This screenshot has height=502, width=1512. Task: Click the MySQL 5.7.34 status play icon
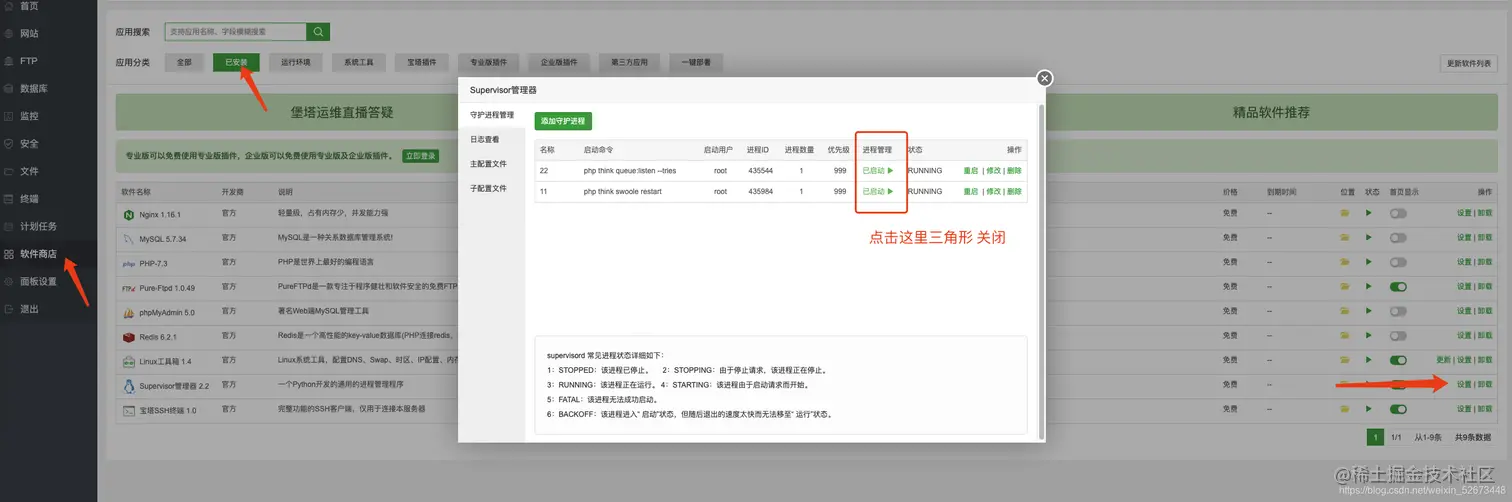click(x=1370, y=238)
